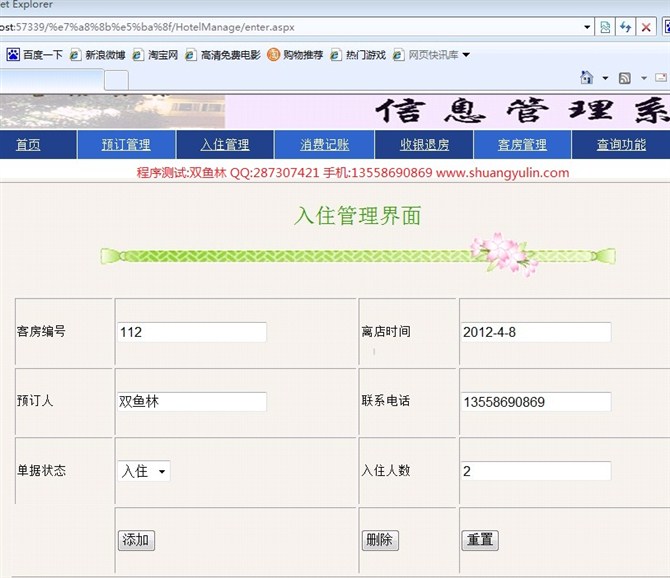670x578 pixels.
Task: Click the red 程序测试 contact text line
Action: [x=353, y=173]
